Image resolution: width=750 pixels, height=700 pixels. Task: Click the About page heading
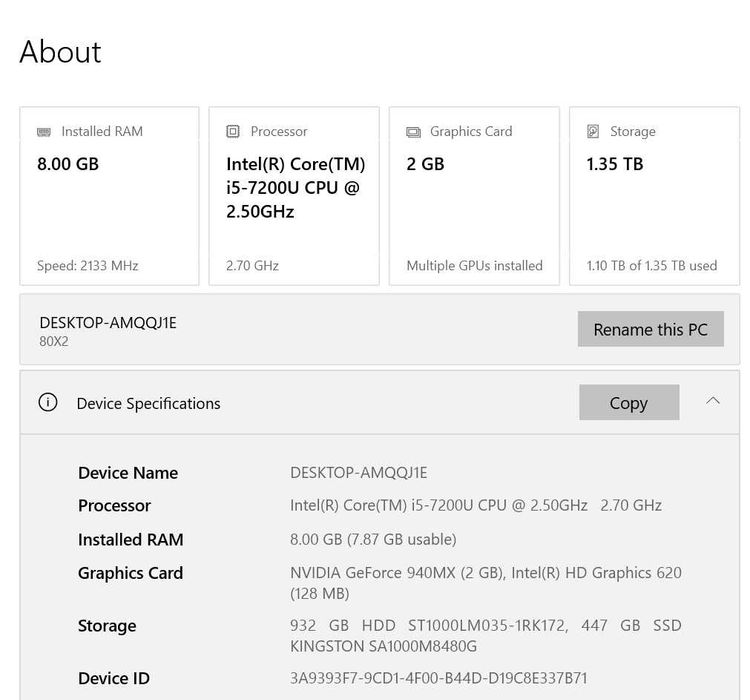60,52
